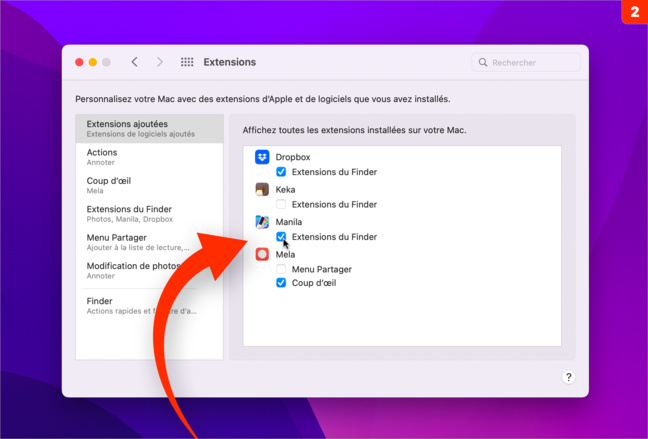
Task: Select Actions category in sidebar
Action: [150, 157]
